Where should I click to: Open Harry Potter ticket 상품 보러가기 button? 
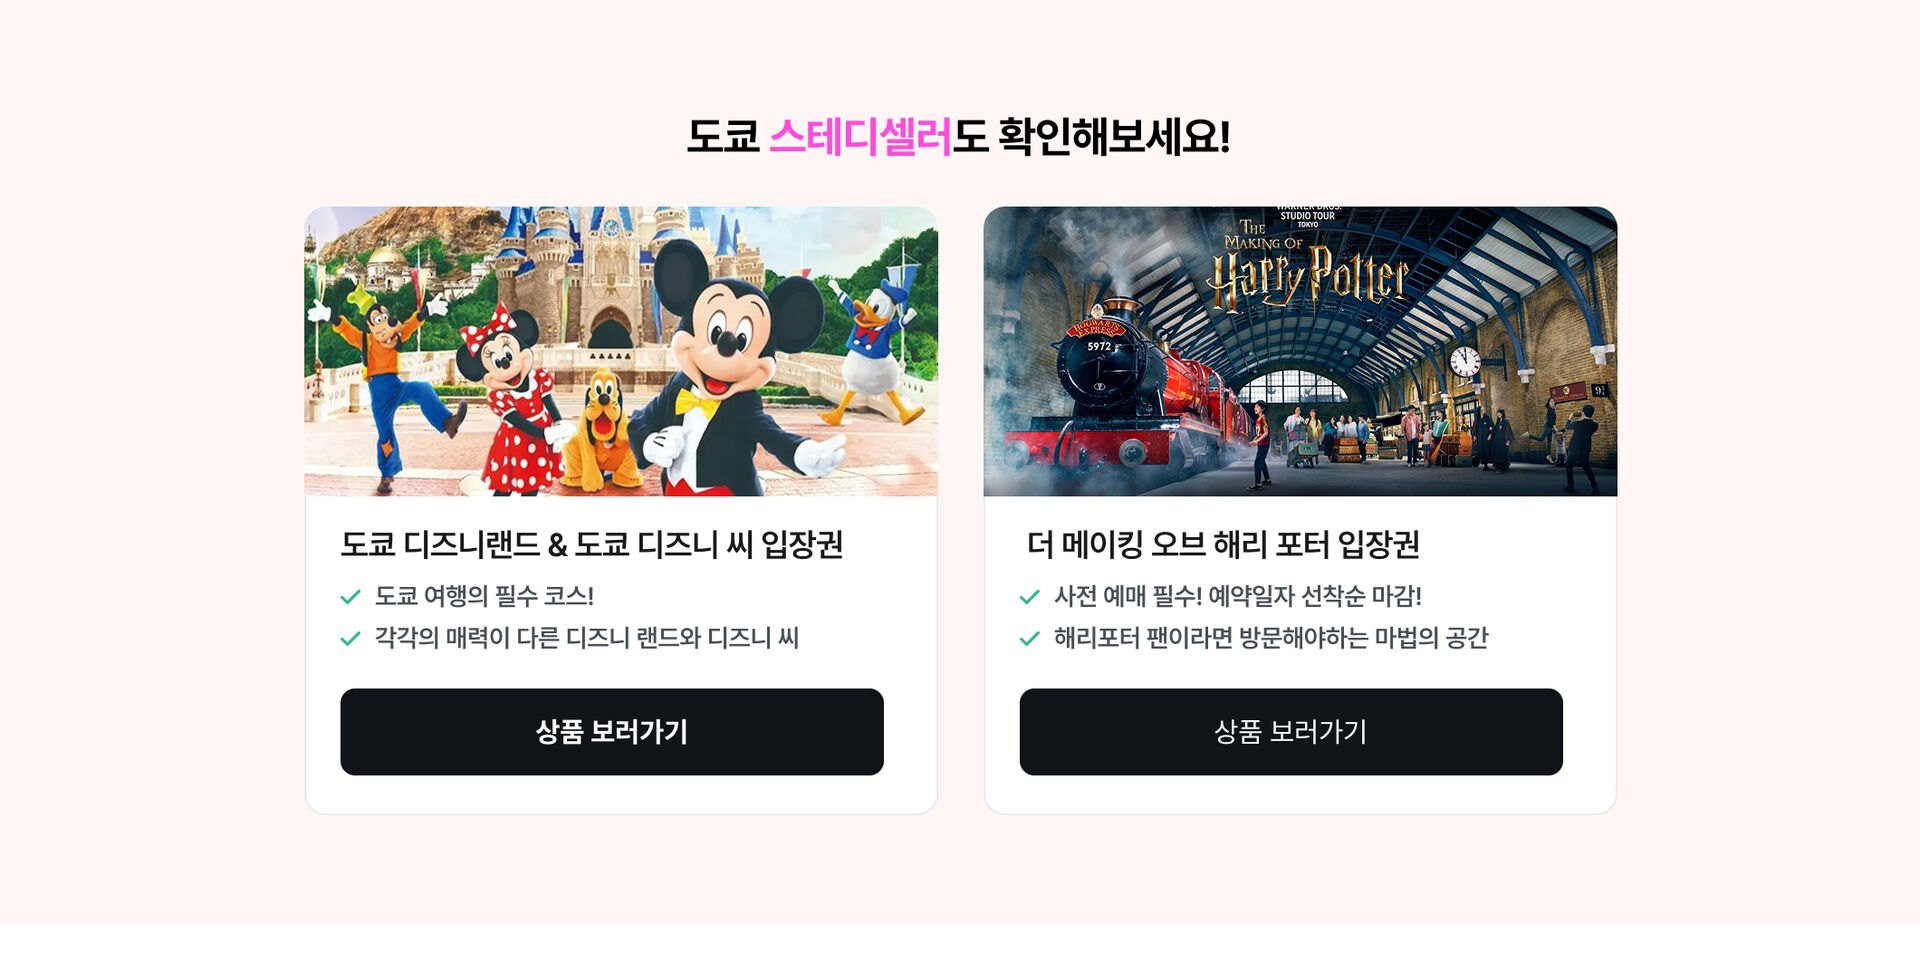pyautogui.click(x=1291, y=731)
